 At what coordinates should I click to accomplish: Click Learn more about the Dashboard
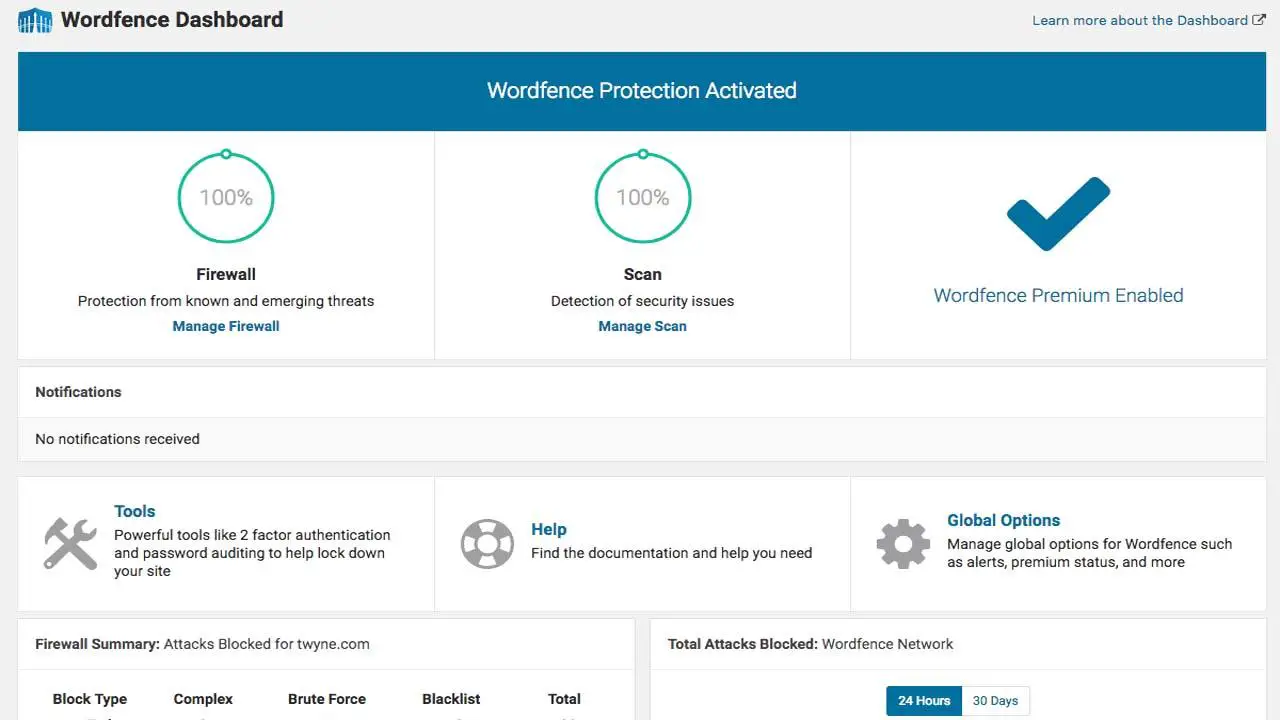click(x=1140, y=20)
